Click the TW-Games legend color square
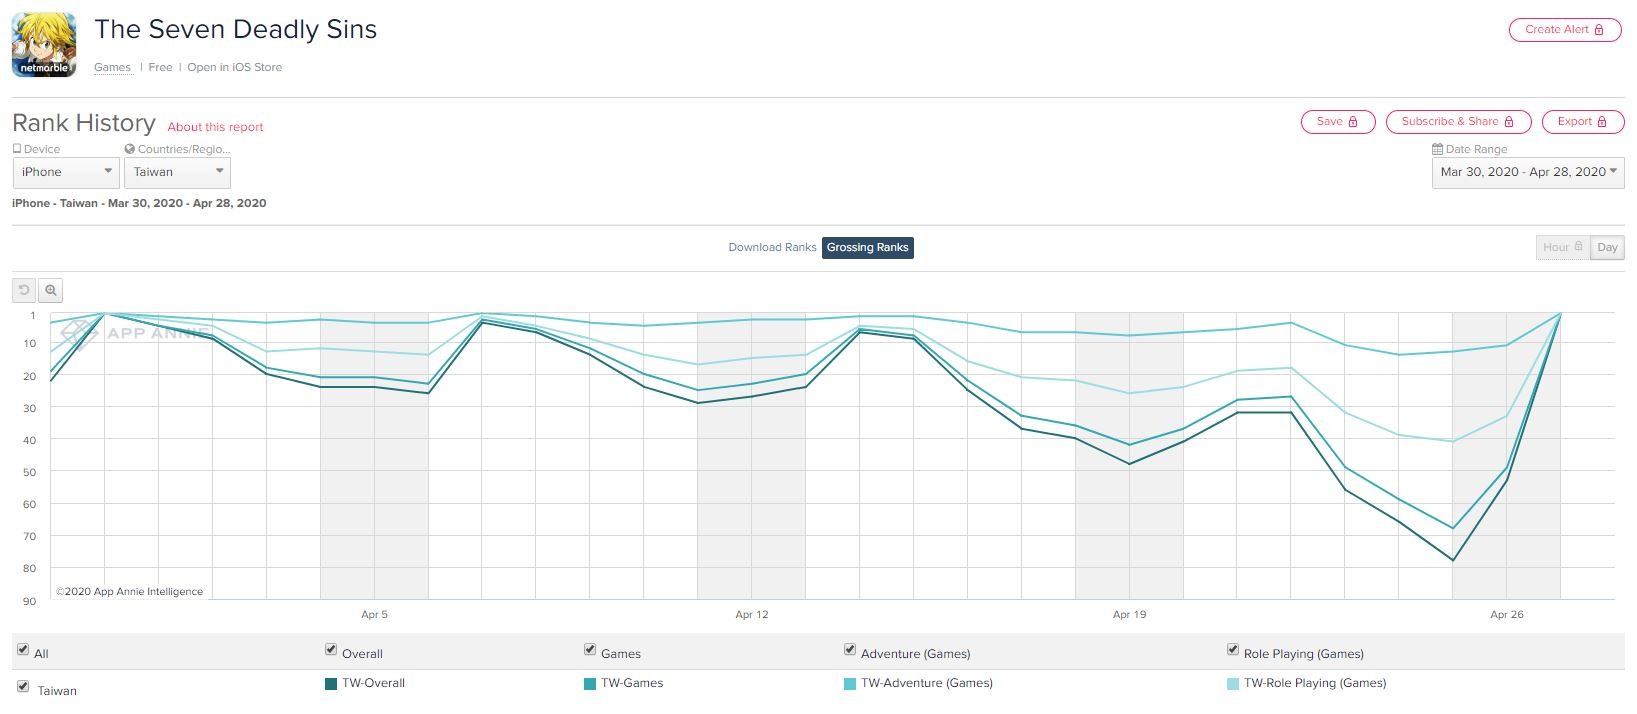Viewport: 1637px width, 714px height. [590, 684]
